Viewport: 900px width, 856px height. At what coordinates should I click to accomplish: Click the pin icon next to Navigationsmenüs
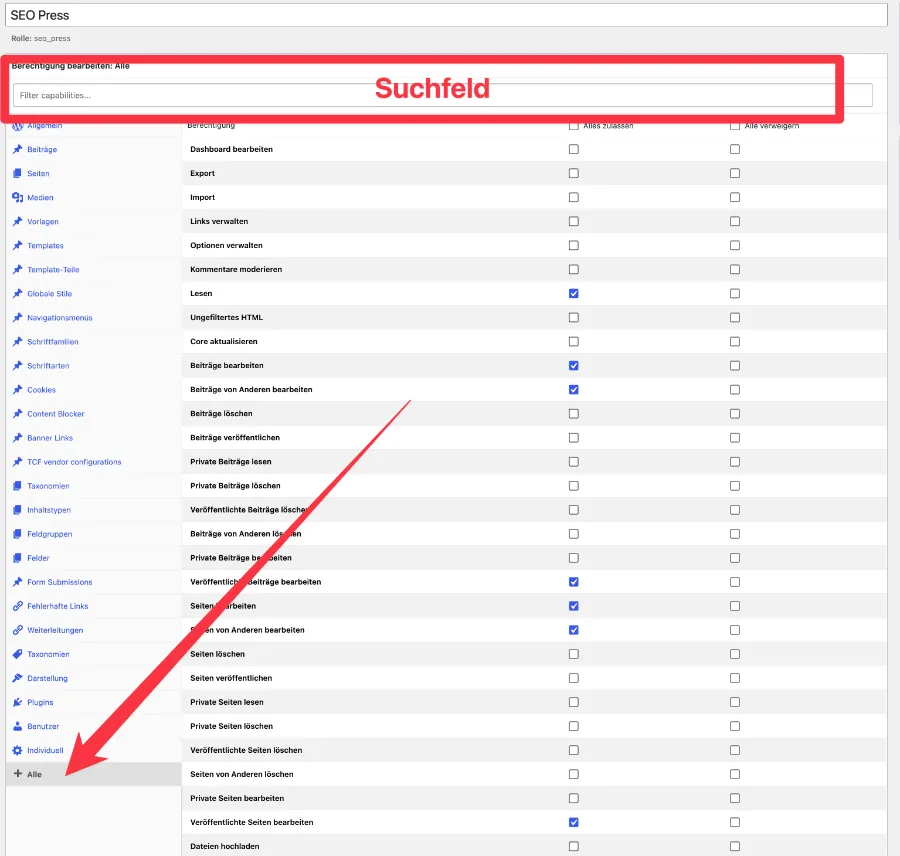17,317
